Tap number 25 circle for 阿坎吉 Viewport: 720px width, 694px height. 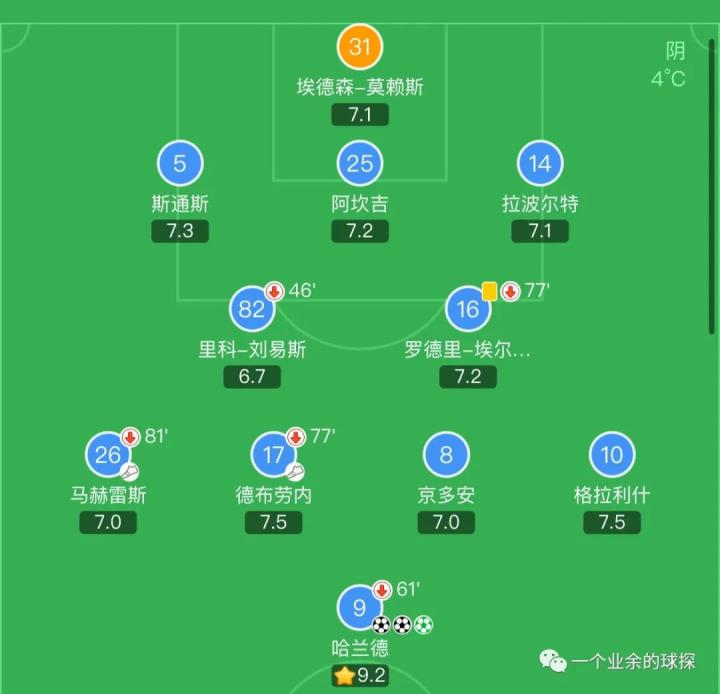click(360, 164)
